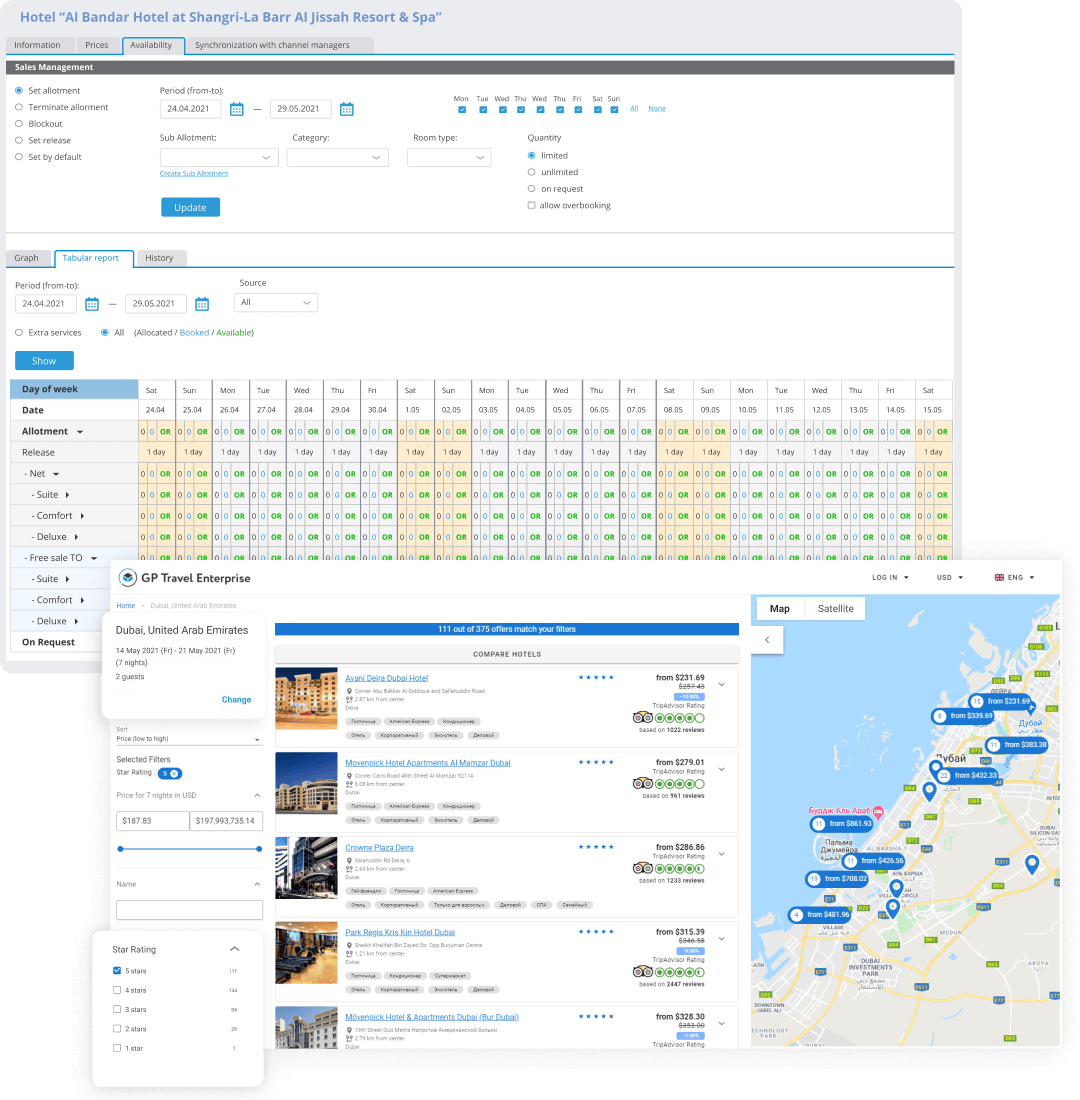The height and width of the screenshot is (1100, 1080).
Task: Collapse the Star Rating filter section
Action: [234, 949]
